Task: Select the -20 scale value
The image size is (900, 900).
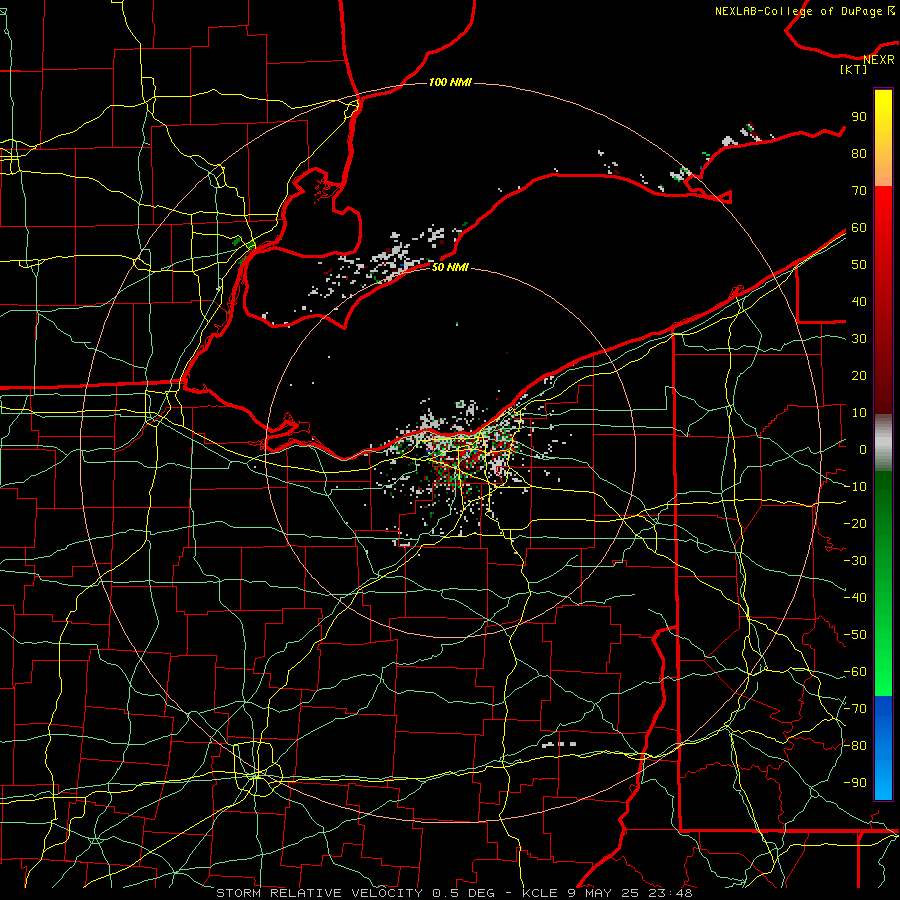Action: 855,524
